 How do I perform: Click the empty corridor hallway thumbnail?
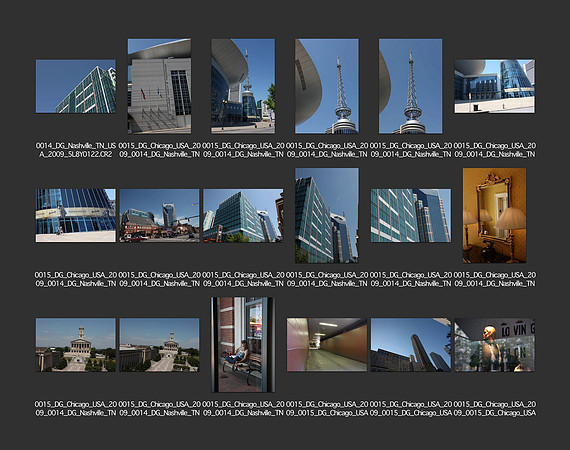tap(327, 345)
